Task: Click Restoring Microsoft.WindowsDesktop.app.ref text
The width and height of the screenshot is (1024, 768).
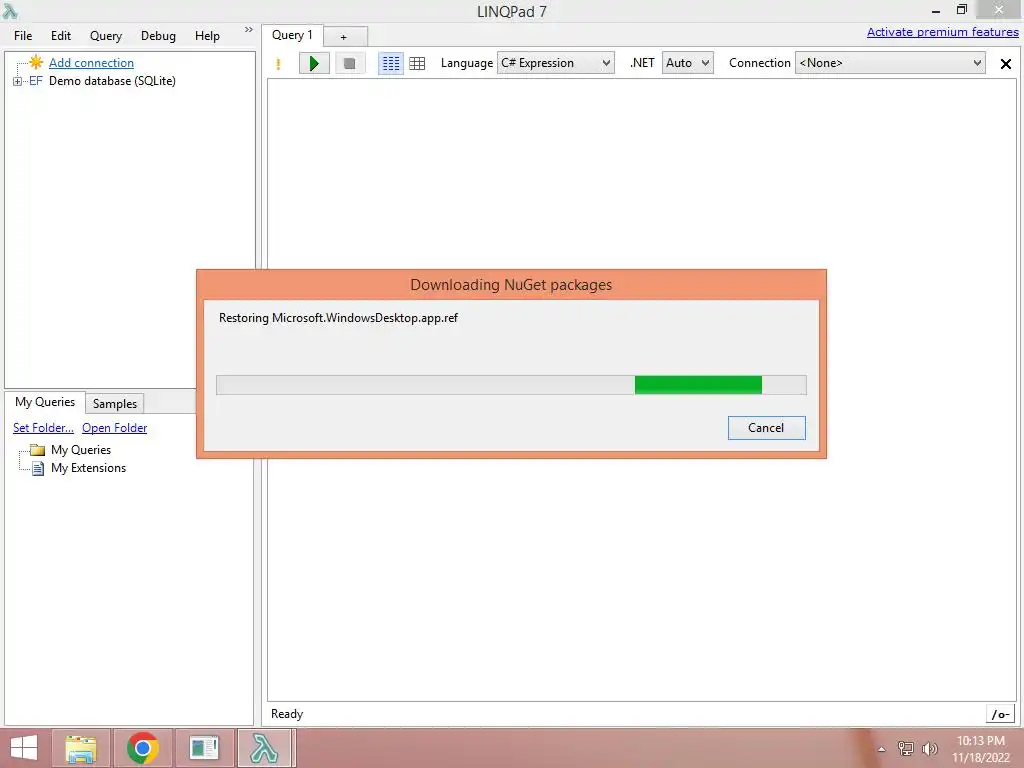Action: point(338,318)
